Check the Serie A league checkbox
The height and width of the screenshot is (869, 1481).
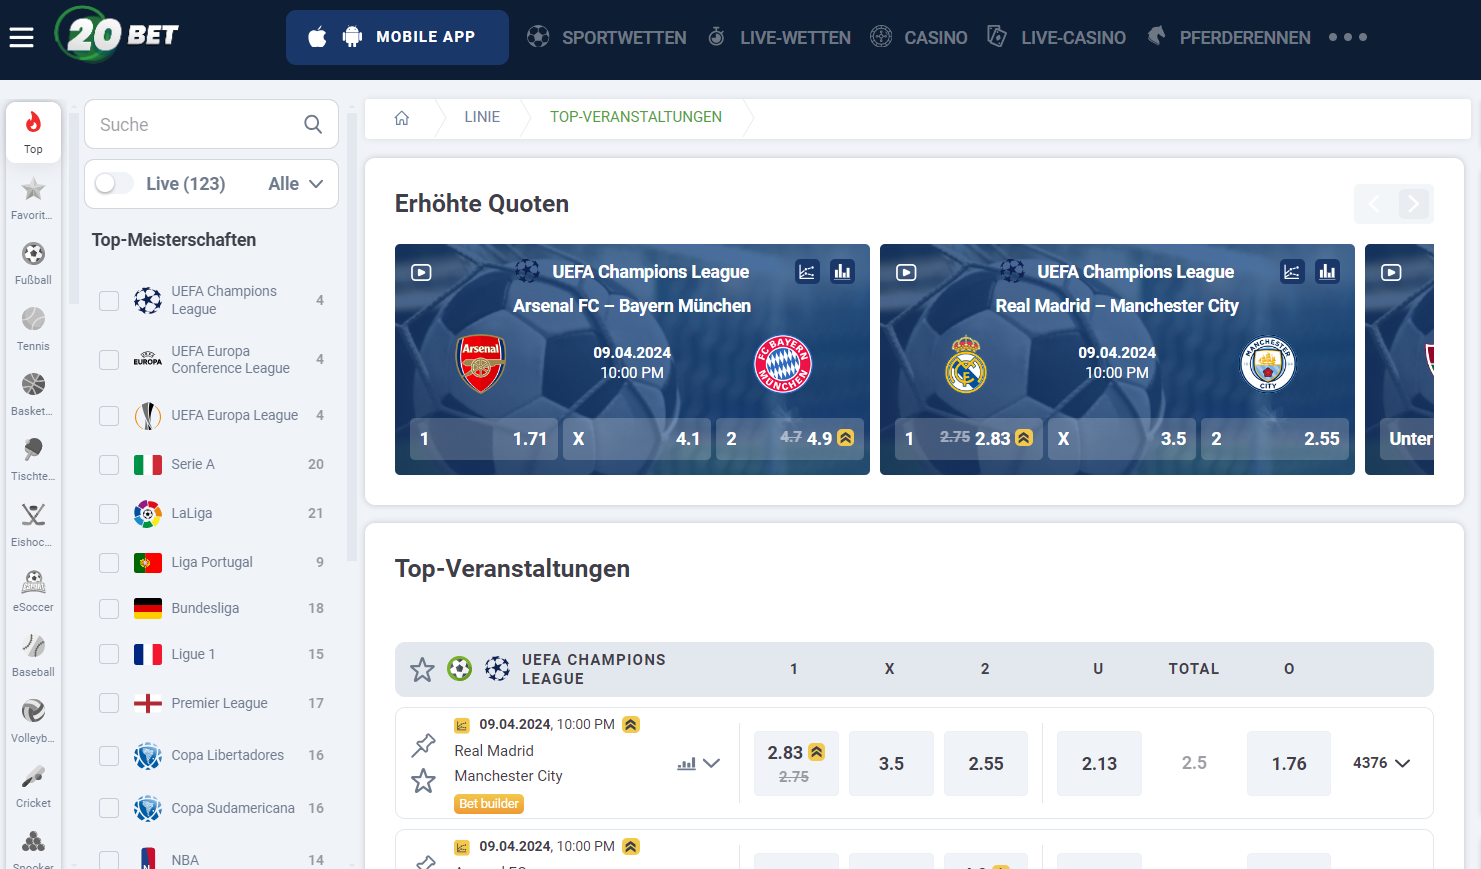[108, 464]
